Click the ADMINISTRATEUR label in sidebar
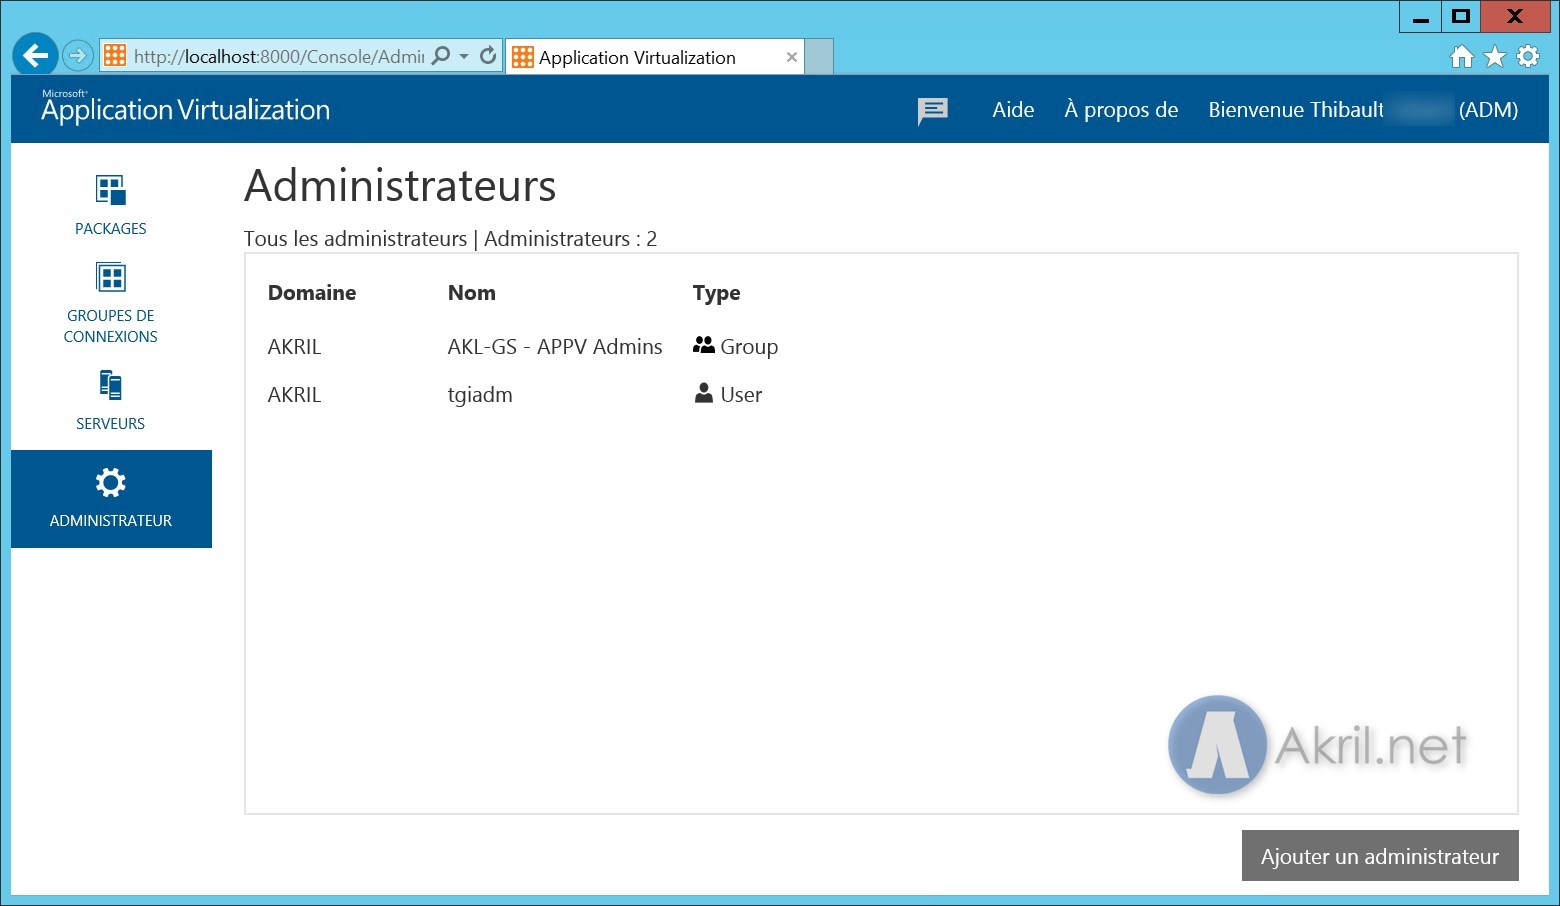Image resolution: width=1560 pixels, height=906 pixels. click(x=110, y=521)
